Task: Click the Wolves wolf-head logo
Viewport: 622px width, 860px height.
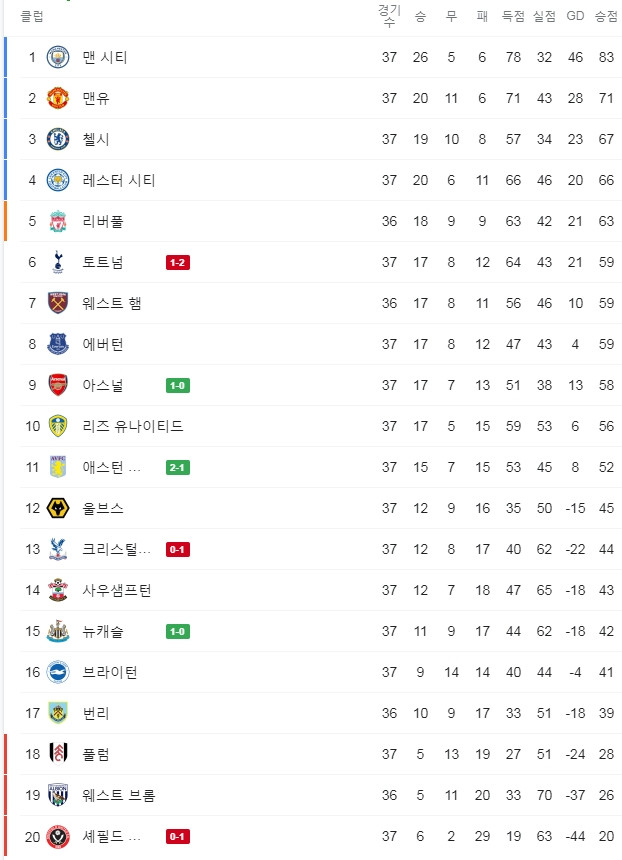Action: point(58,508)
